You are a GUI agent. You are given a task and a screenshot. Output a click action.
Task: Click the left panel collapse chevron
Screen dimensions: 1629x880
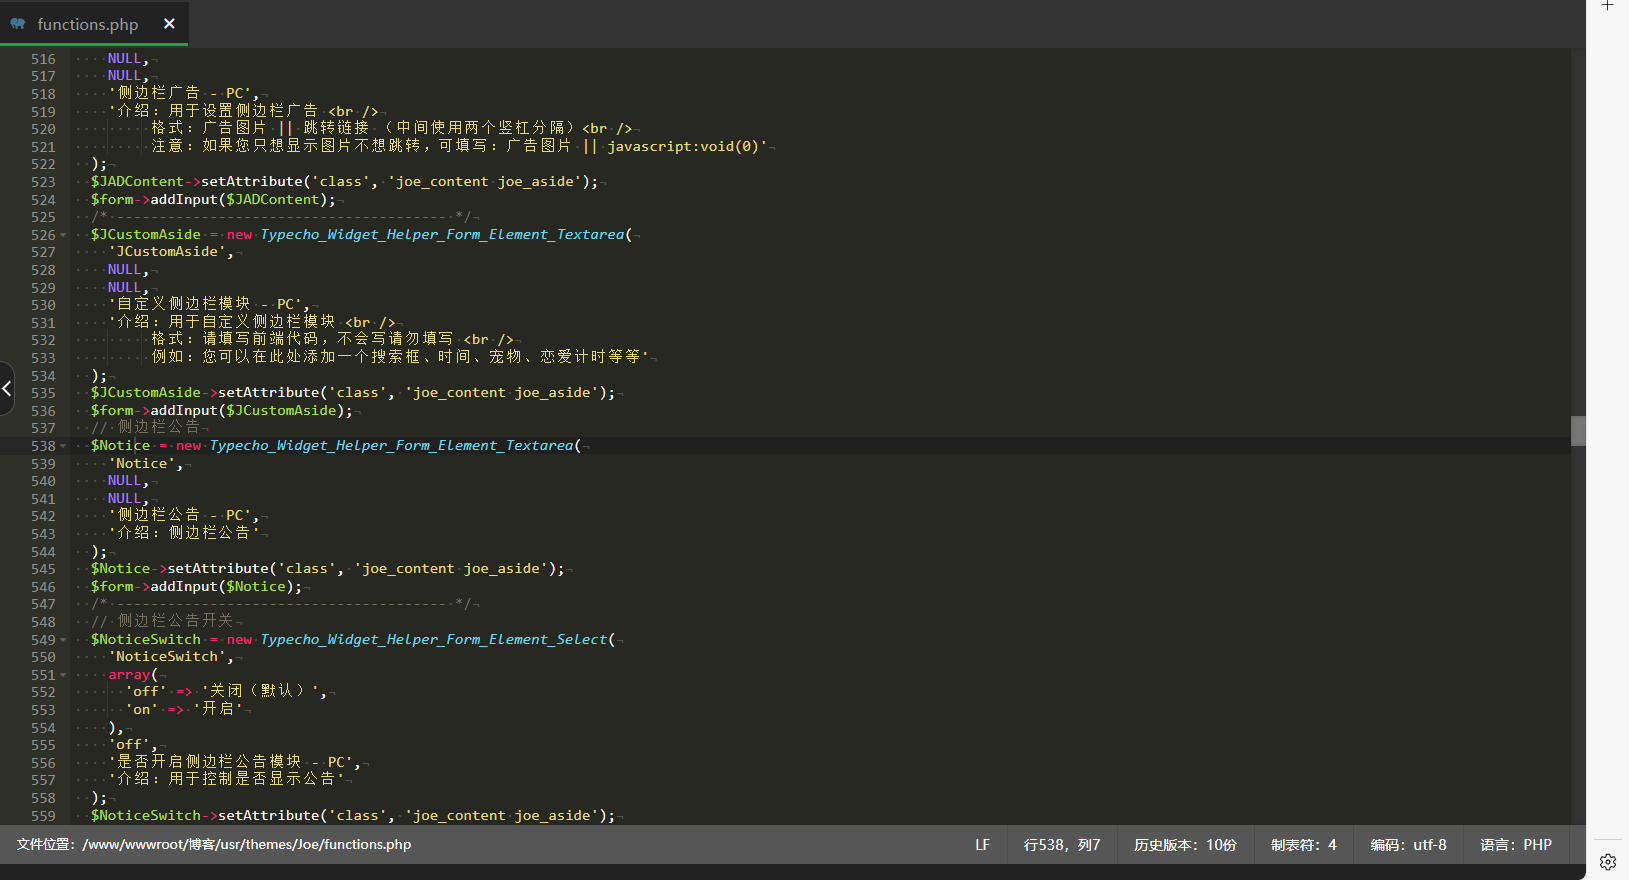coord(7,388)
